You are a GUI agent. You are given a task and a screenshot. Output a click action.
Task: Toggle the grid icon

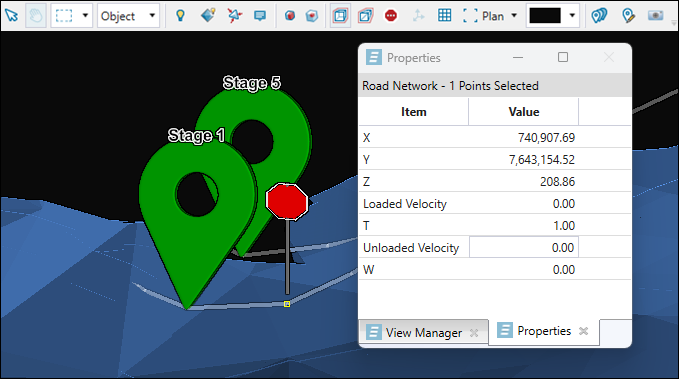tap(445, 16)
